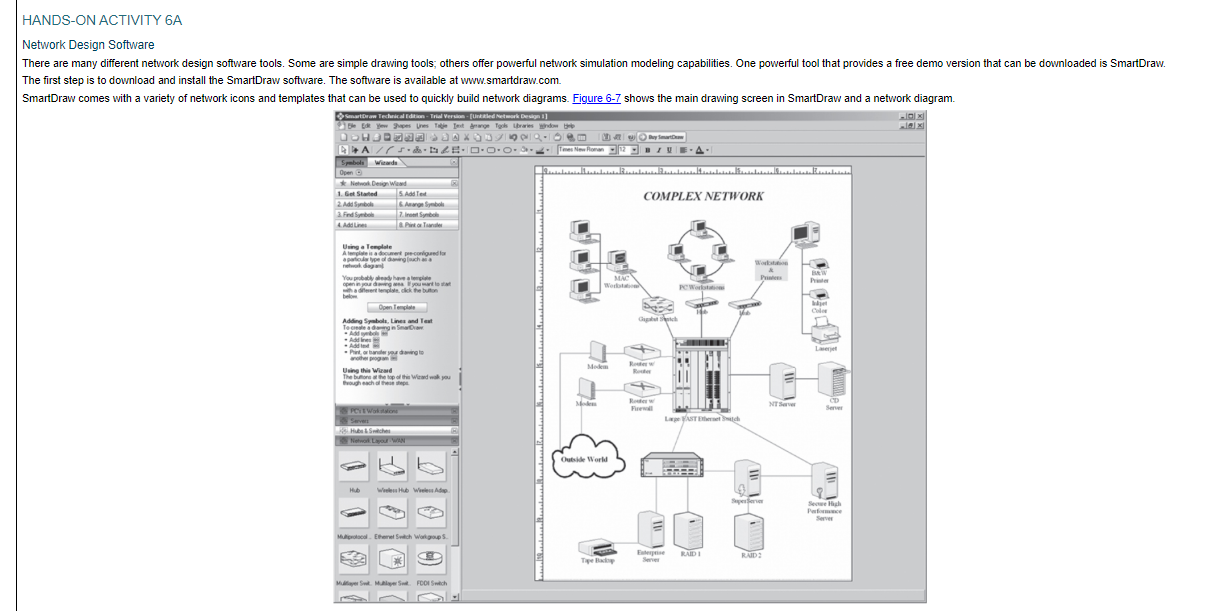Viewport: 1226px width, 611px height.
Task: Open the Shapes menu
Action: [402, 126]
